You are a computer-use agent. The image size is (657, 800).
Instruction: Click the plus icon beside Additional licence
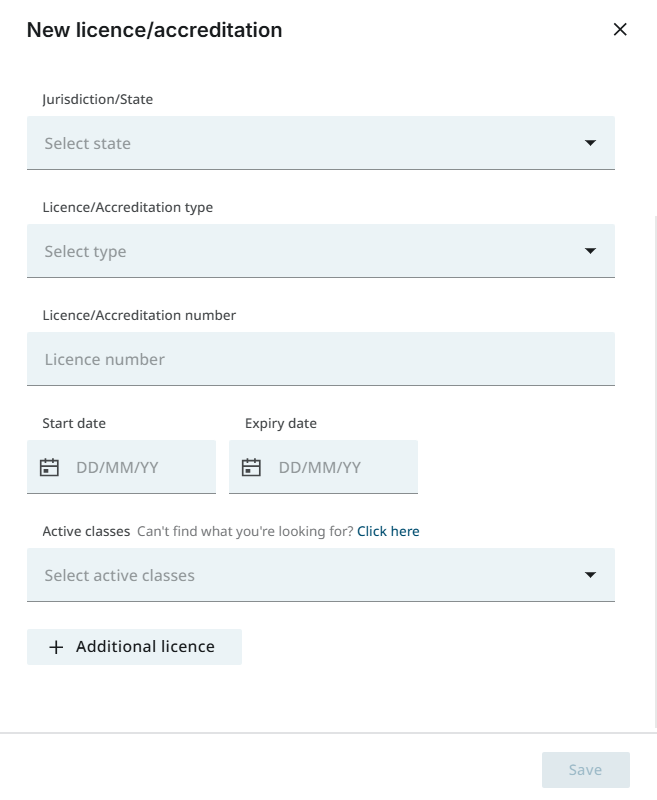56,647
